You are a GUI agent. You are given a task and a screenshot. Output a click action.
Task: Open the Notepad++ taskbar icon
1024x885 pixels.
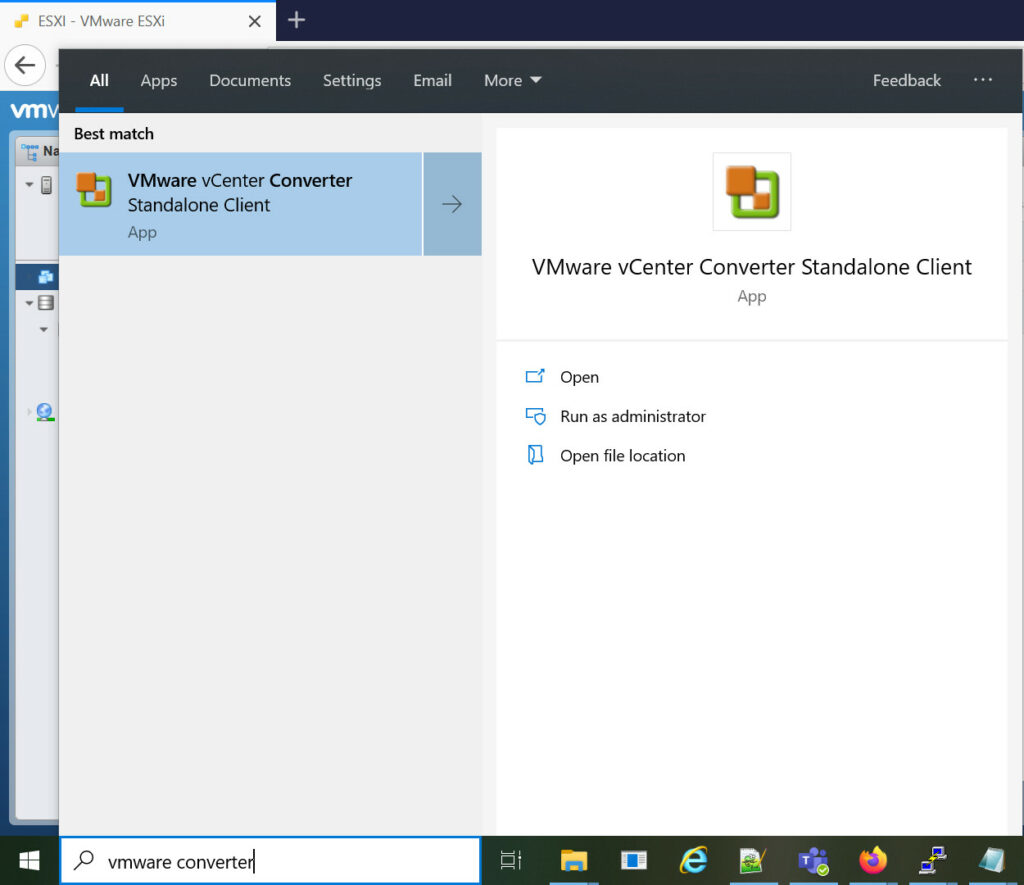click(752, 860)
